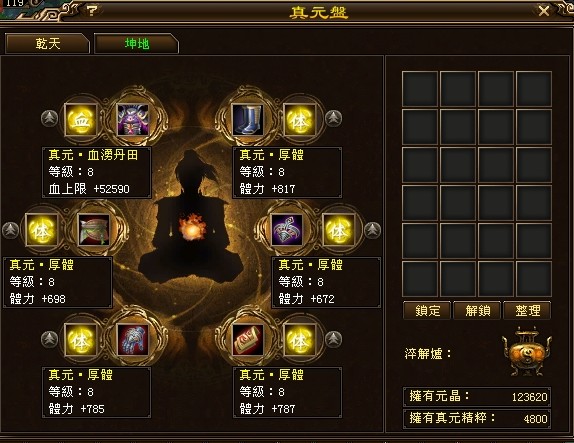Image resolution: width=574 pixels, height=443 pixels.
Task: Select the 坤地 tab
Action: click(137, 44)
